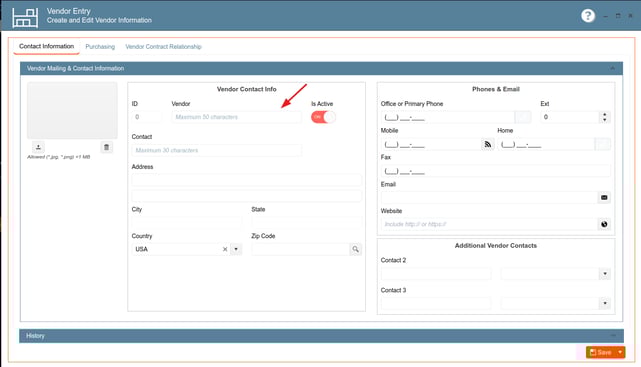Click the button beside Home phone field
This screenshot has width=641, height=367.
(603, 144)
